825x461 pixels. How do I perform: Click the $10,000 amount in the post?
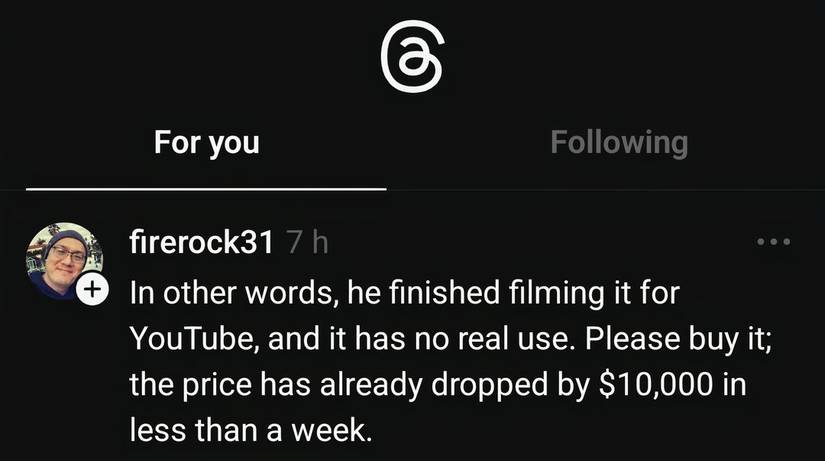click(x=656, y=385)
